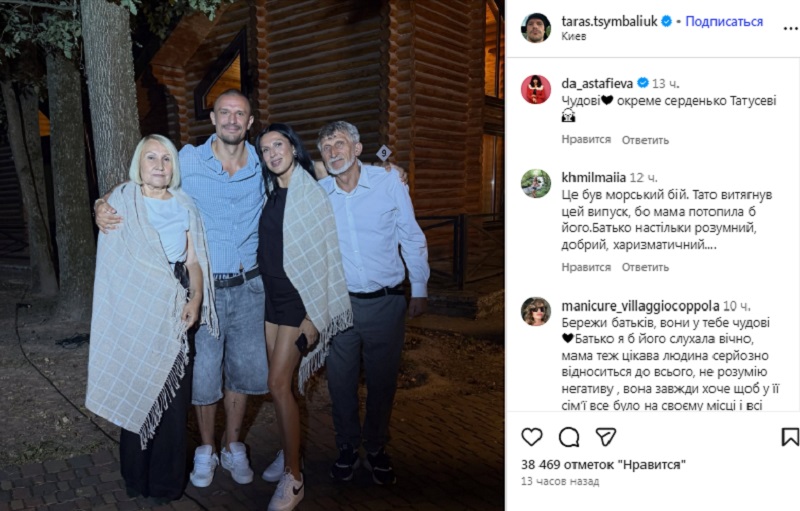This screenshot has width=800, height=511.
Task: Open khmilmaiia profile picture
Action: [x=536, y=183]
